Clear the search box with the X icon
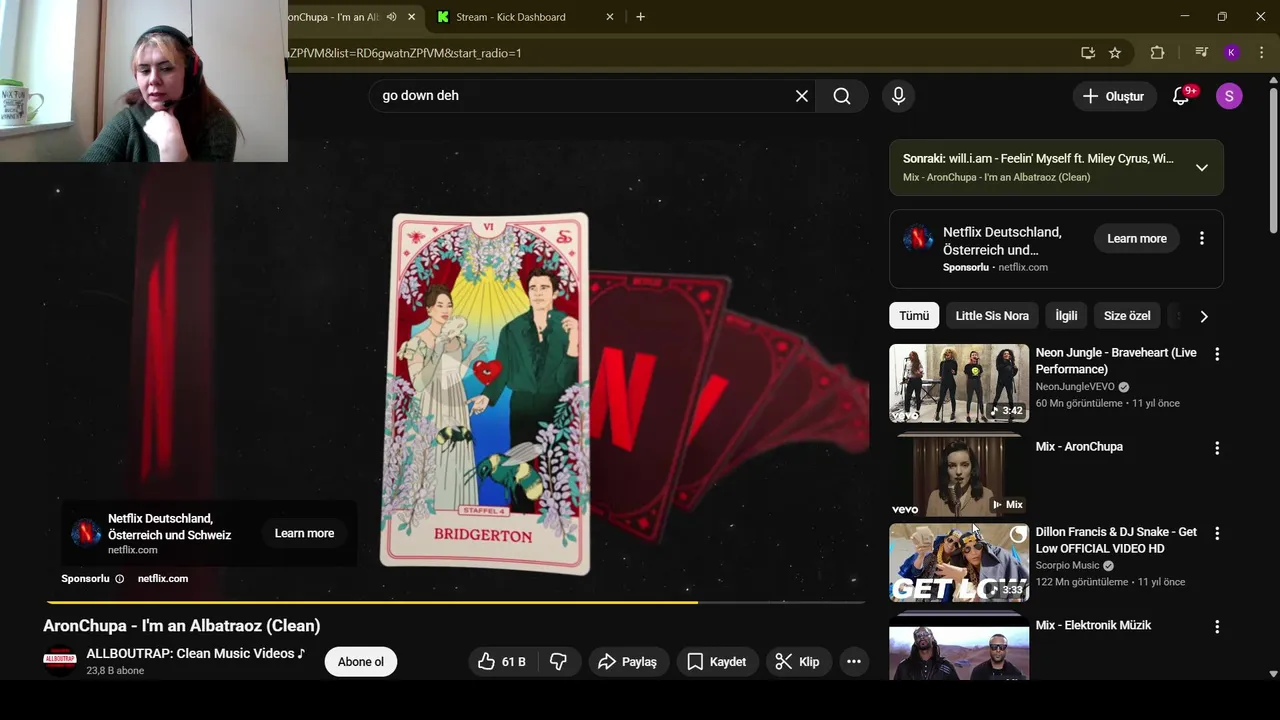Screen dimensions: 1280x720 [802, 96]
